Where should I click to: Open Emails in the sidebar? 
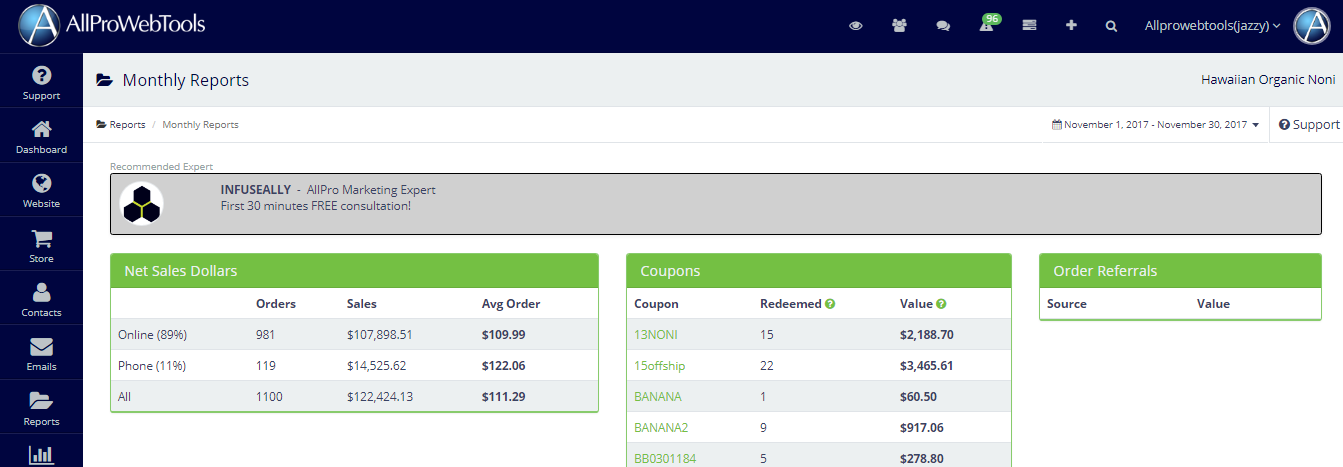41,355
